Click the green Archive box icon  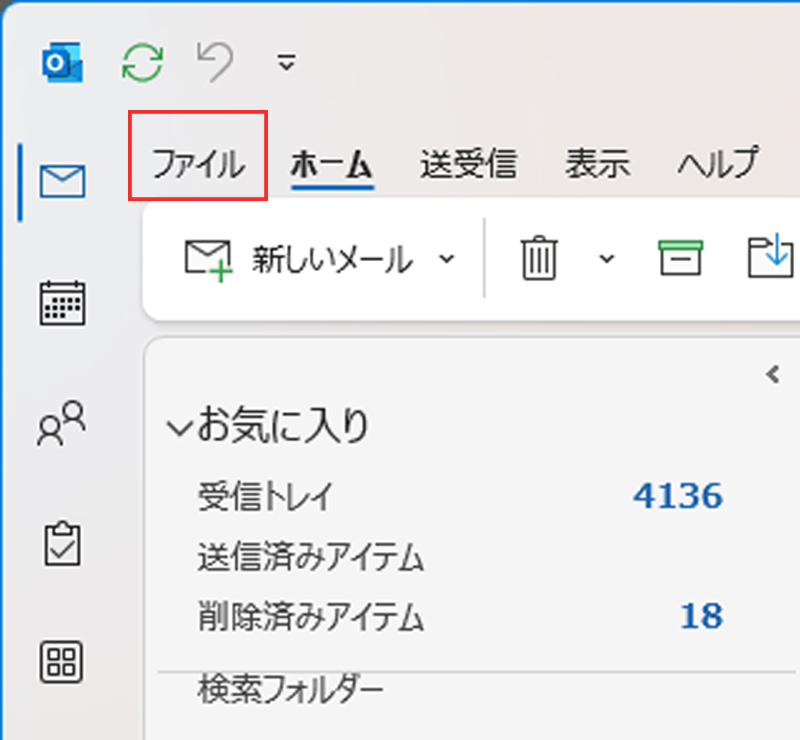click(680, 258)
